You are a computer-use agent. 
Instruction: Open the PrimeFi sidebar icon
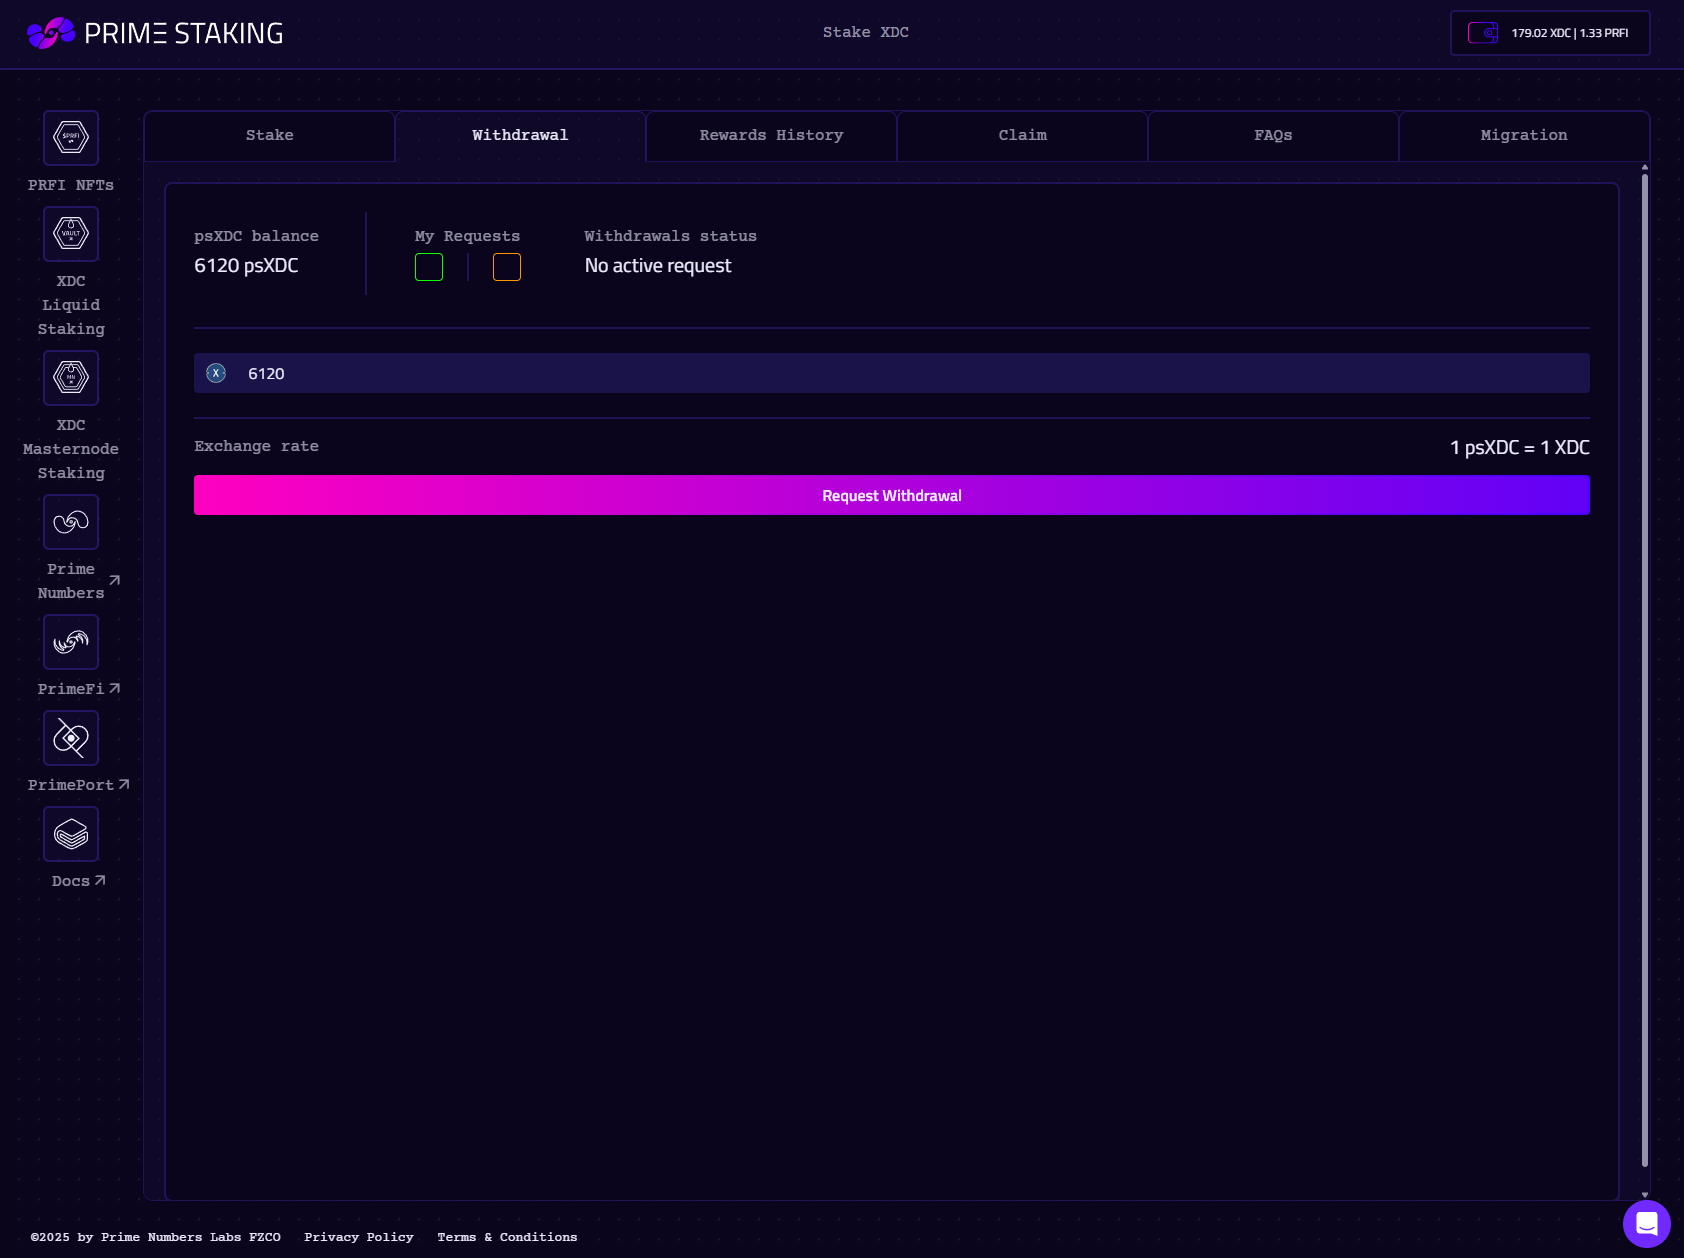tap(71, 642)
